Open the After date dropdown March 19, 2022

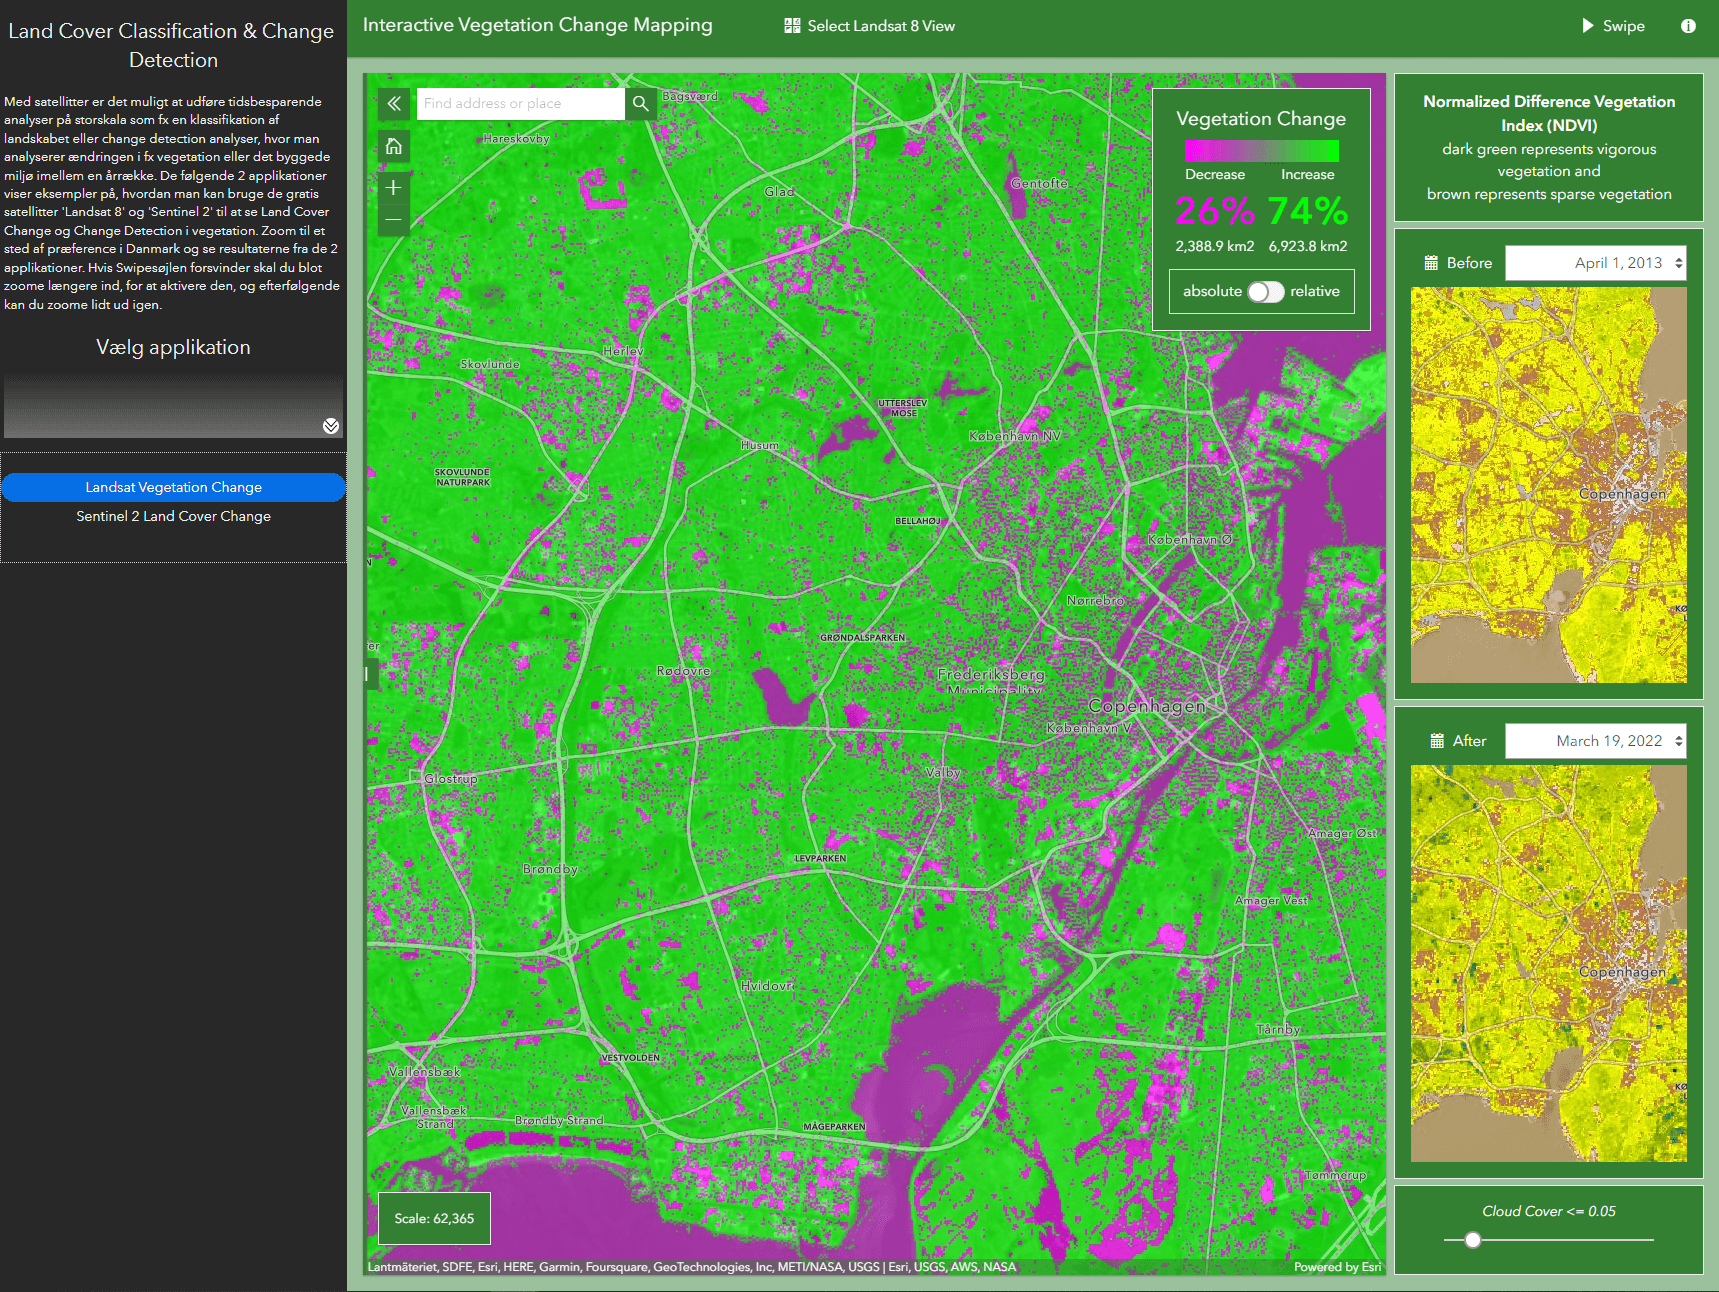tap(1595, 741)
